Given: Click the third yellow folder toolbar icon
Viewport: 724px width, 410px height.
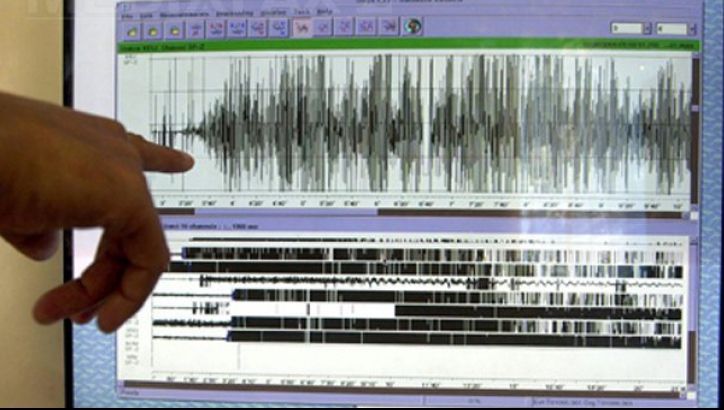Looking at the screenshot, I should 175,30.
